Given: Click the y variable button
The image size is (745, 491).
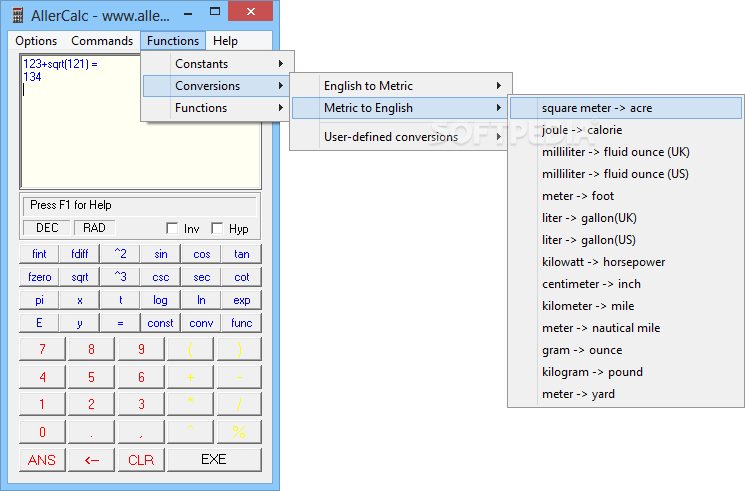Looking at the screenshot, I should [x=79, y=323].
